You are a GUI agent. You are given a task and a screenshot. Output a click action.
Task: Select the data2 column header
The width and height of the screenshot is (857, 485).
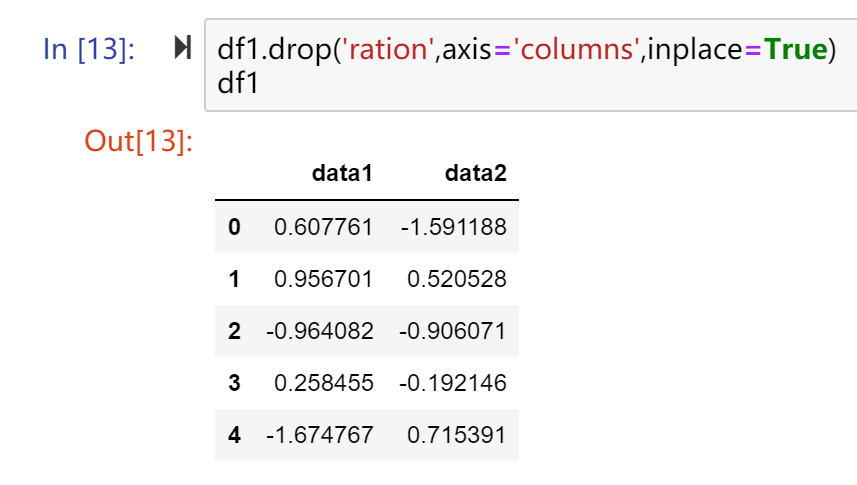476,173
